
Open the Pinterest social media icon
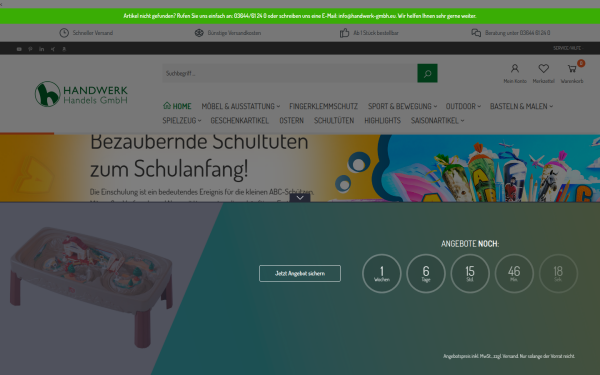coord(30,49)
